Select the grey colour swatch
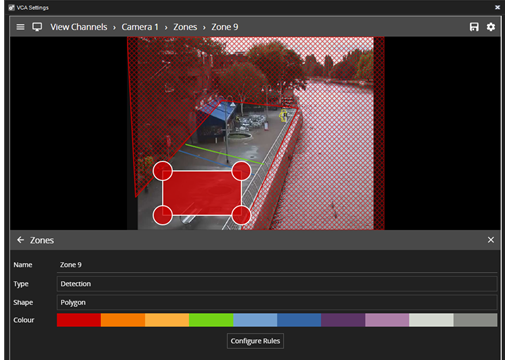The image size is (511, 364). pyautogui.click(x=475, y=320)
